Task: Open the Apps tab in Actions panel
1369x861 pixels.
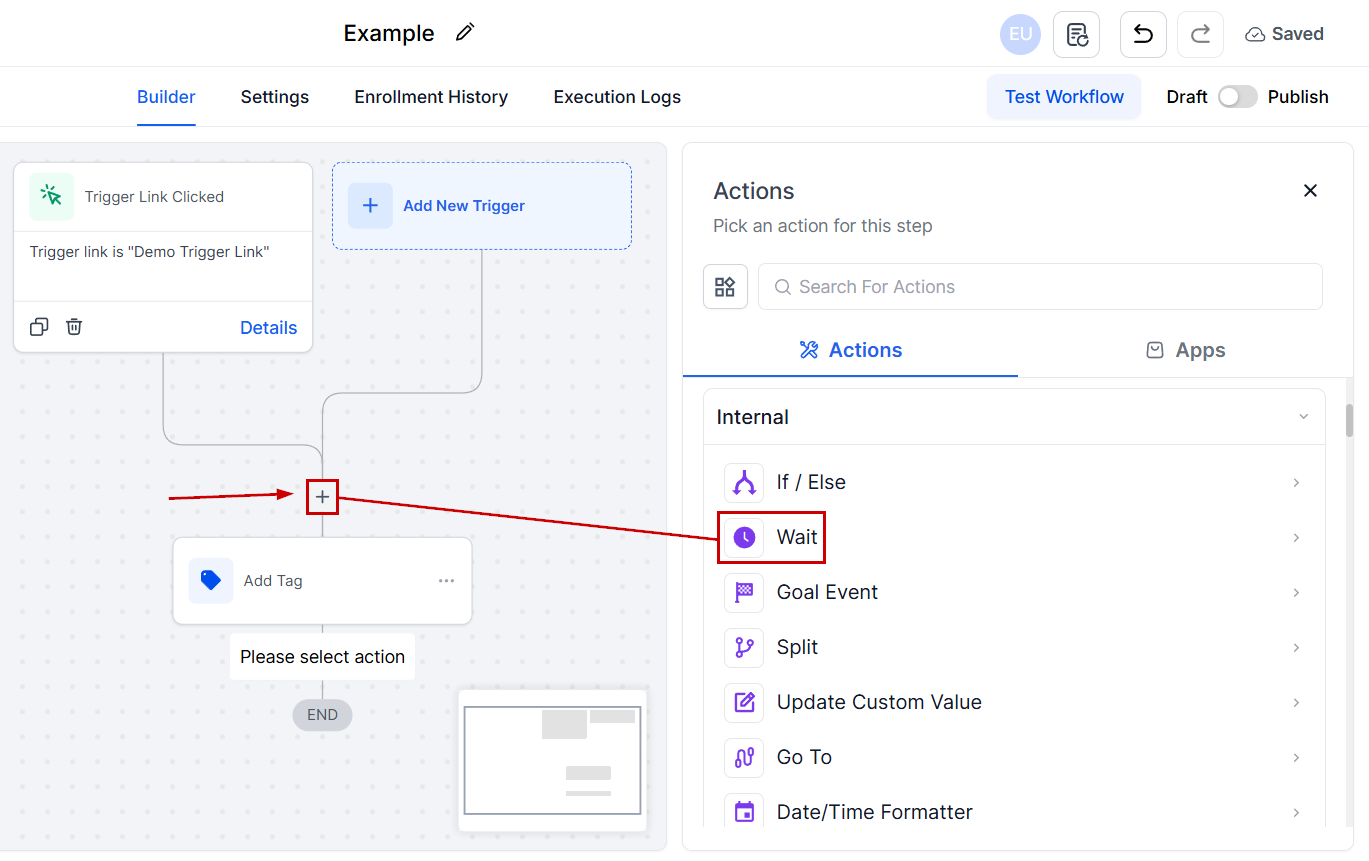Action: click(1185, 349)
